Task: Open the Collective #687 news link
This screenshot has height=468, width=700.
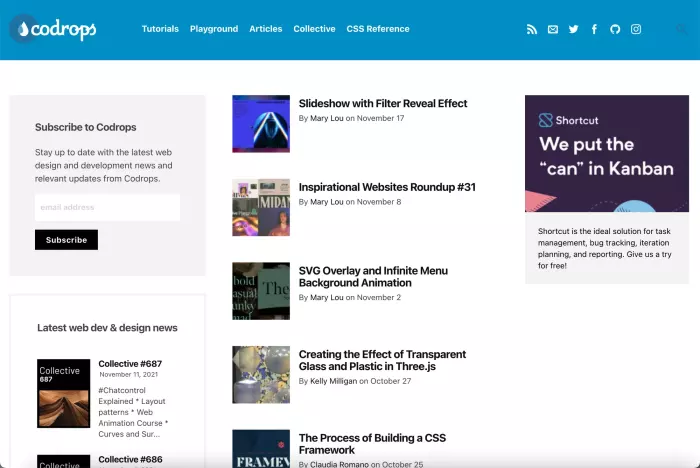Action: click(130, 364)
